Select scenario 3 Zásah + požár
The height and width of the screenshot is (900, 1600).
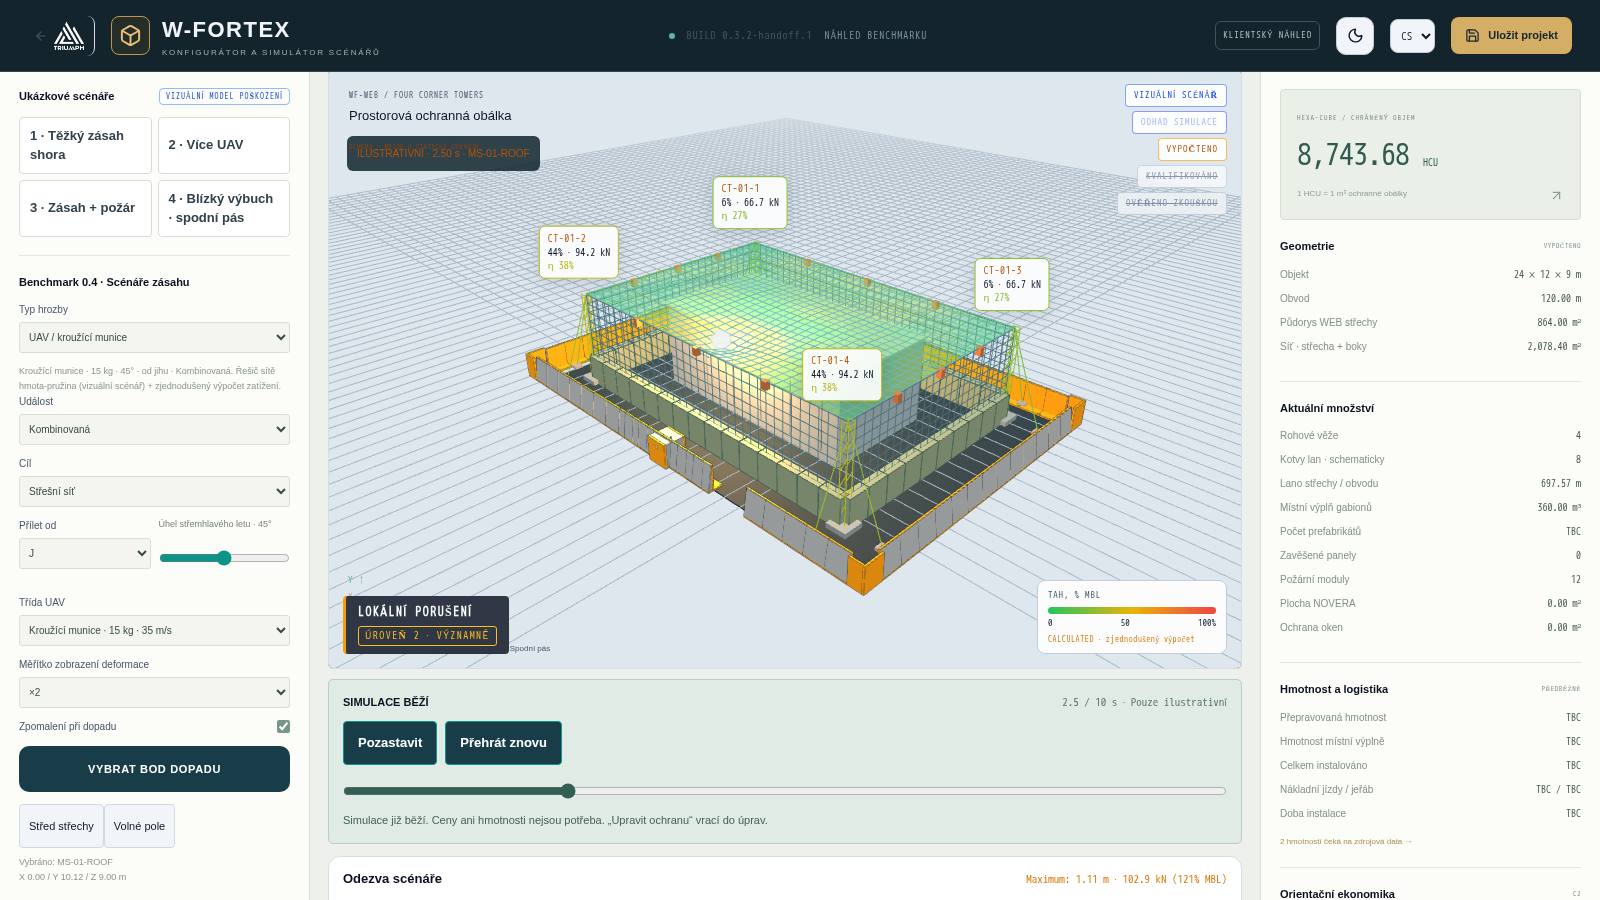coord(85,208)
